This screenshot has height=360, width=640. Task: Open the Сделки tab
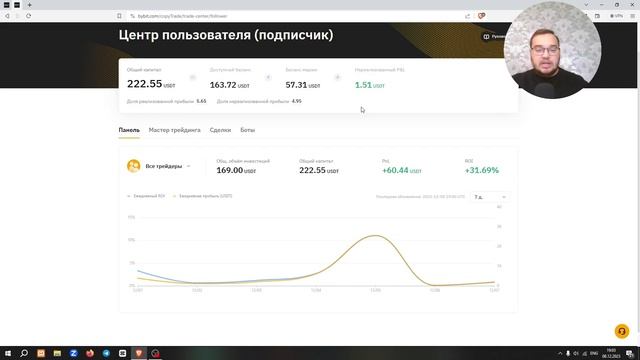[x=220, y=130]
